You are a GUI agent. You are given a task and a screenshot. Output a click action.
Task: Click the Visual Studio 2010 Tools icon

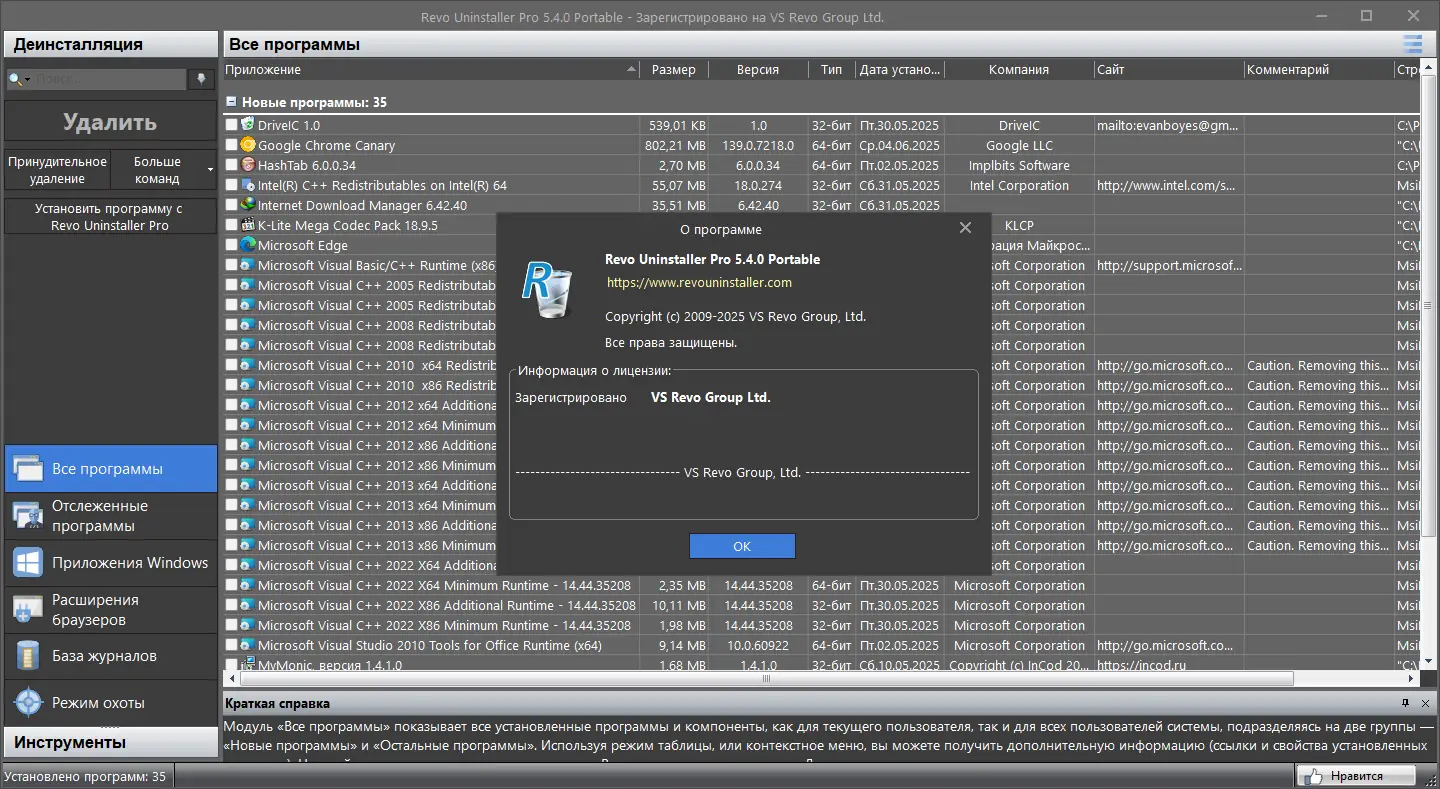coord(247,645)
